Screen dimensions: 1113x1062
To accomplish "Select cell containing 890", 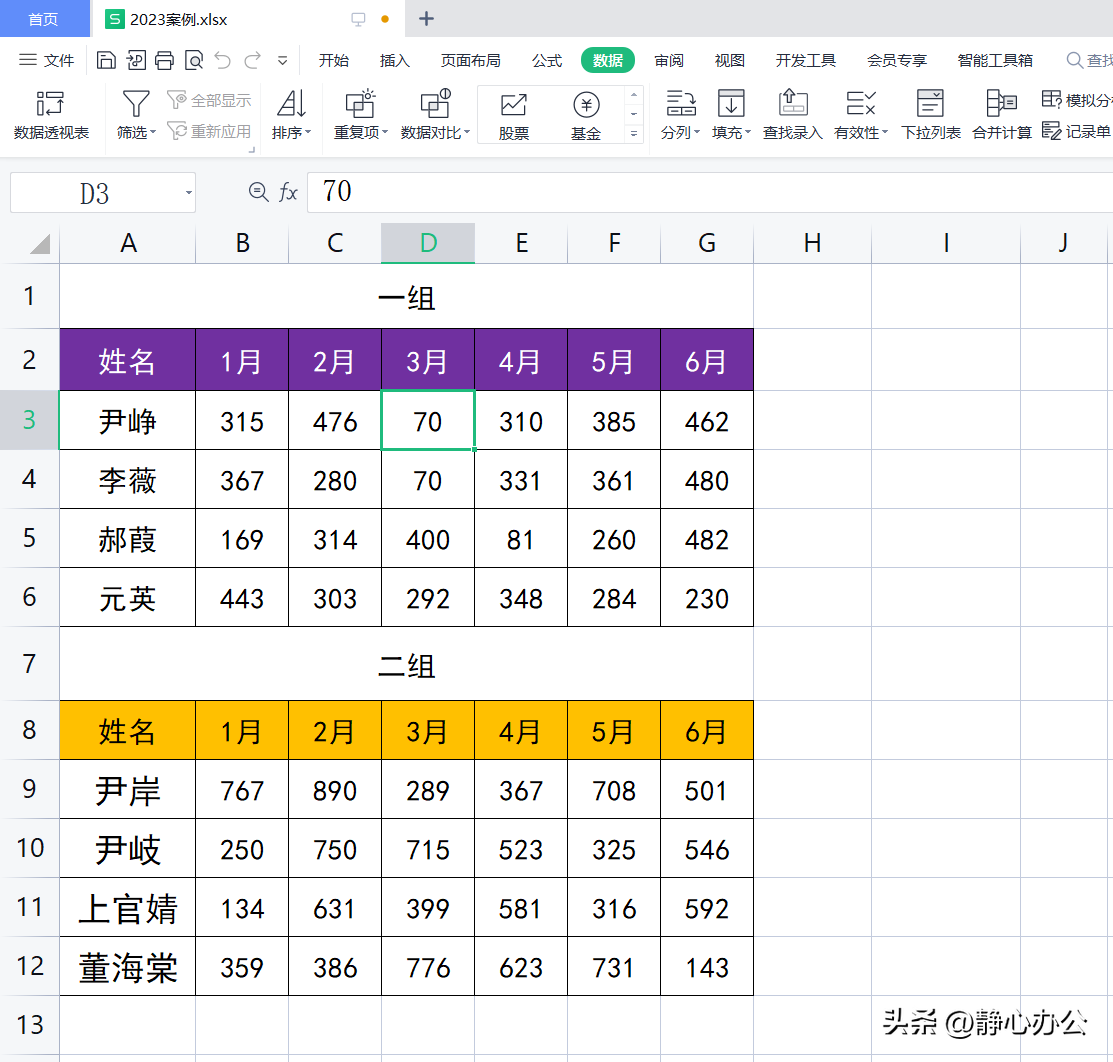I will point(335,789).
